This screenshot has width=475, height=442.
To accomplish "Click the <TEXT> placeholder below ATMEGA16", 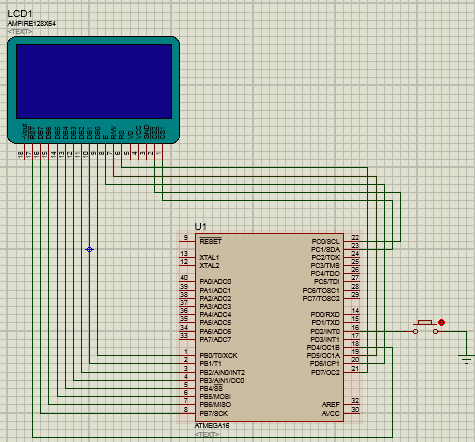I will 207,434.
